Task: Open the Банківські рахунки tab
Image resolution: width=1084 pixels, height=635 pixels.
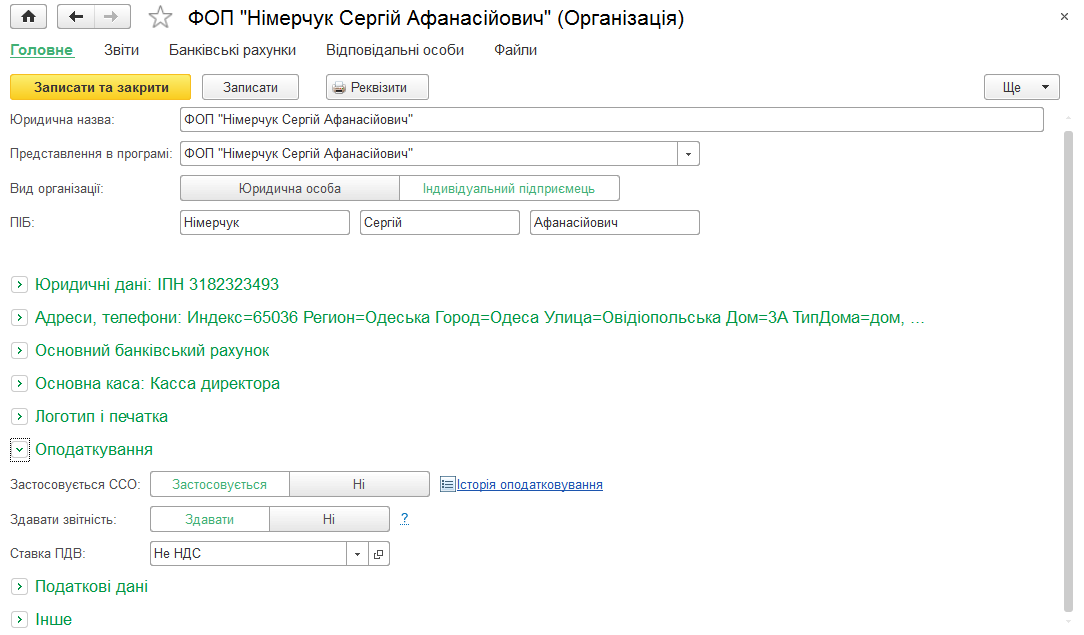Action: point(232,50)
